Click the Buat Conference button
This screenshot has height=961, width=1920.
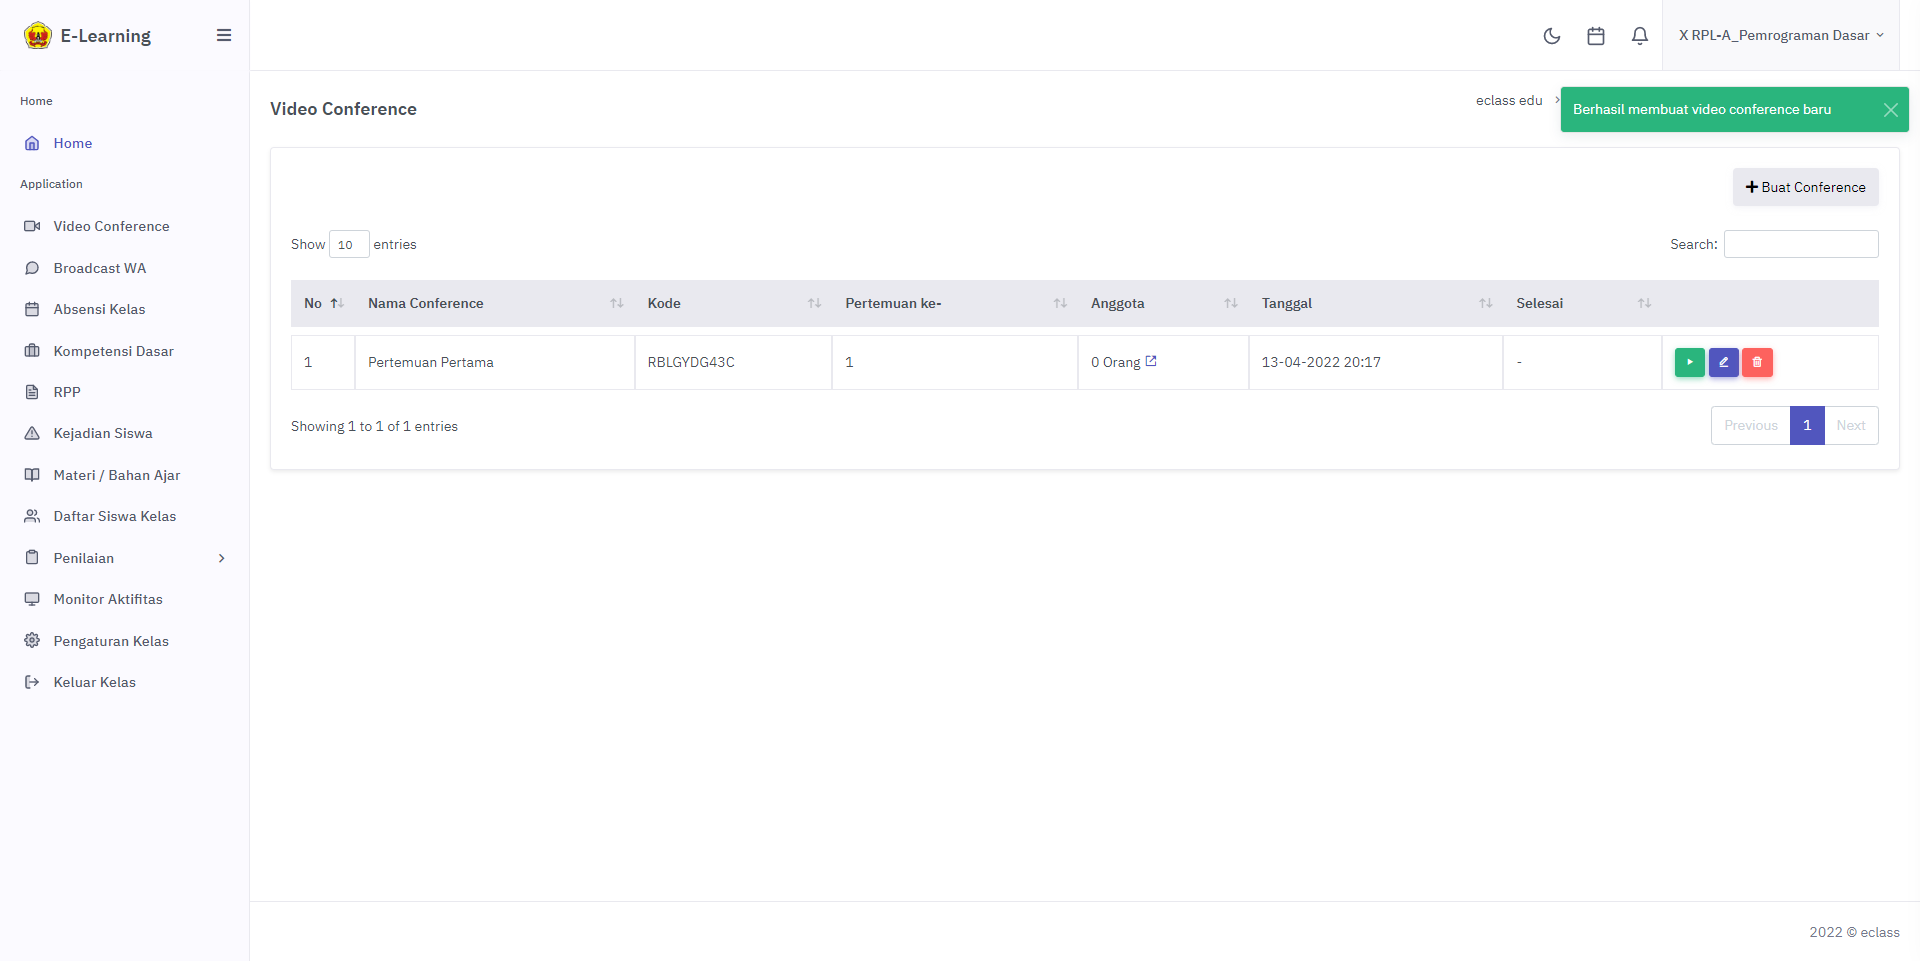pos(1805,187)
